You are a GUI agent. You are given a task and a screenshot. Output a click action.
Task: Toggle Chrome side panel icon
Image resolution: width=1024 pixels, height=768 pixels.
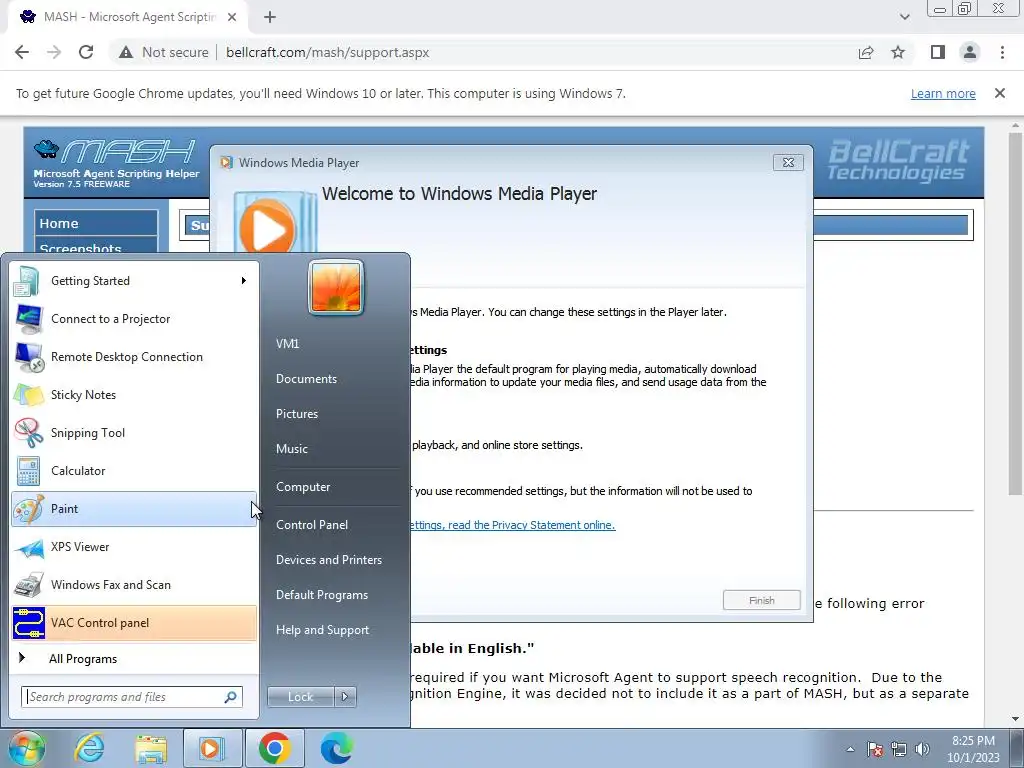coord(938,52)
